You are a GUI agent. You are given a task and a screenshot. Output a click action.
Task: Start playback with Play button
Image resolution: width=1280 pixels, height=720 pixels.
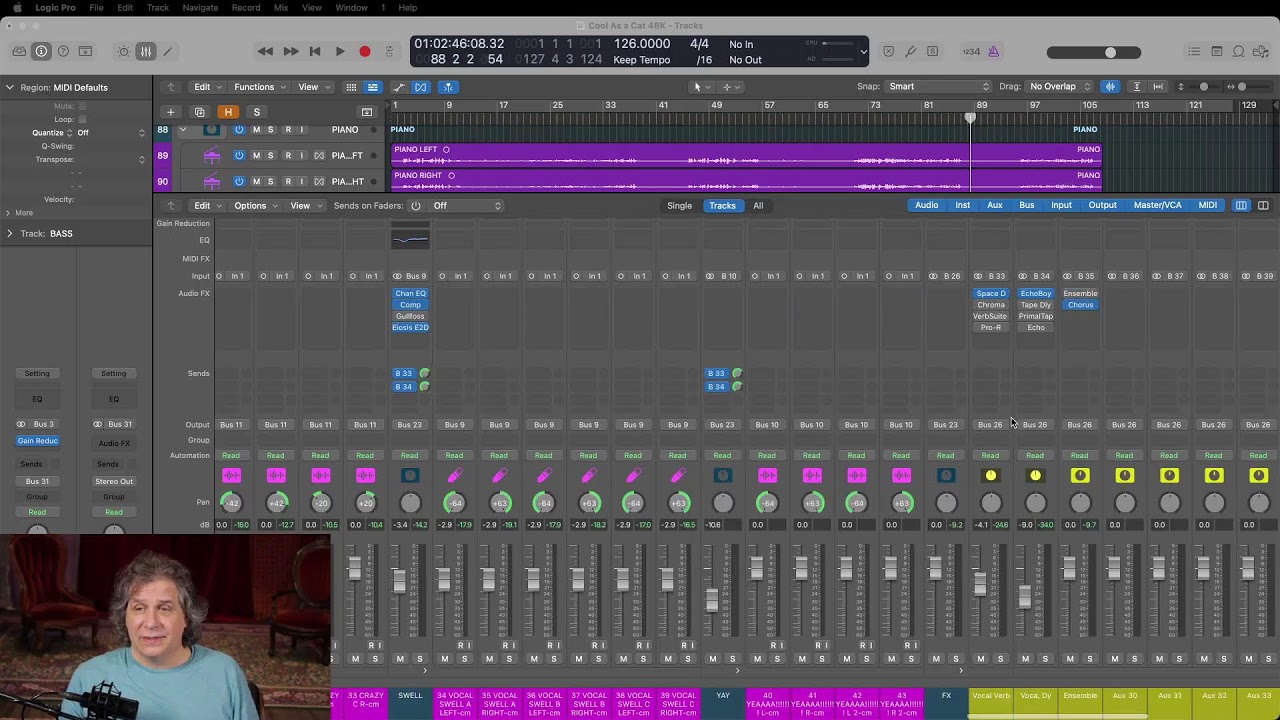[339, 51]
